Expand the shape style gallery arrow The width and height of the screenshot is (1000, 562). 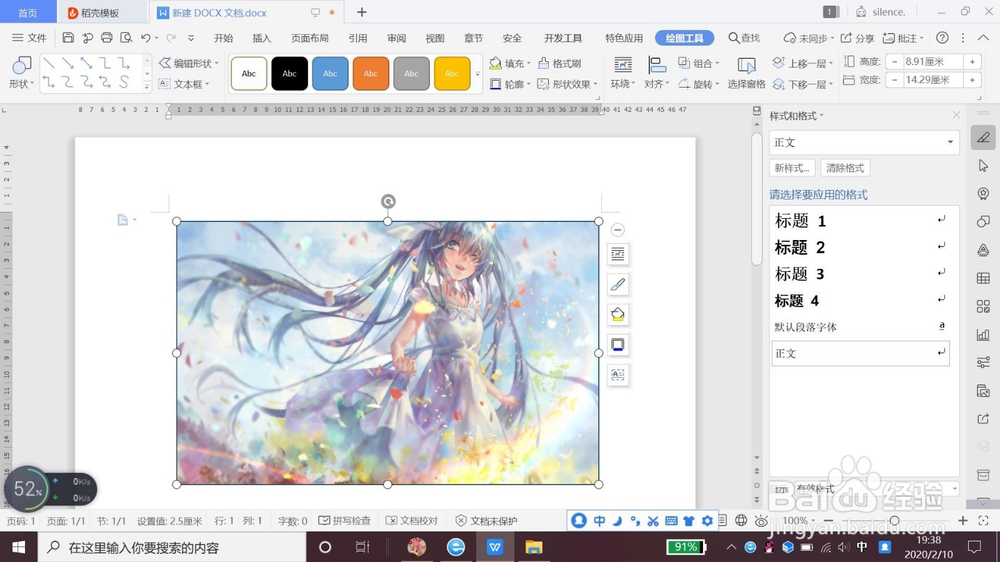click(478, 73)
